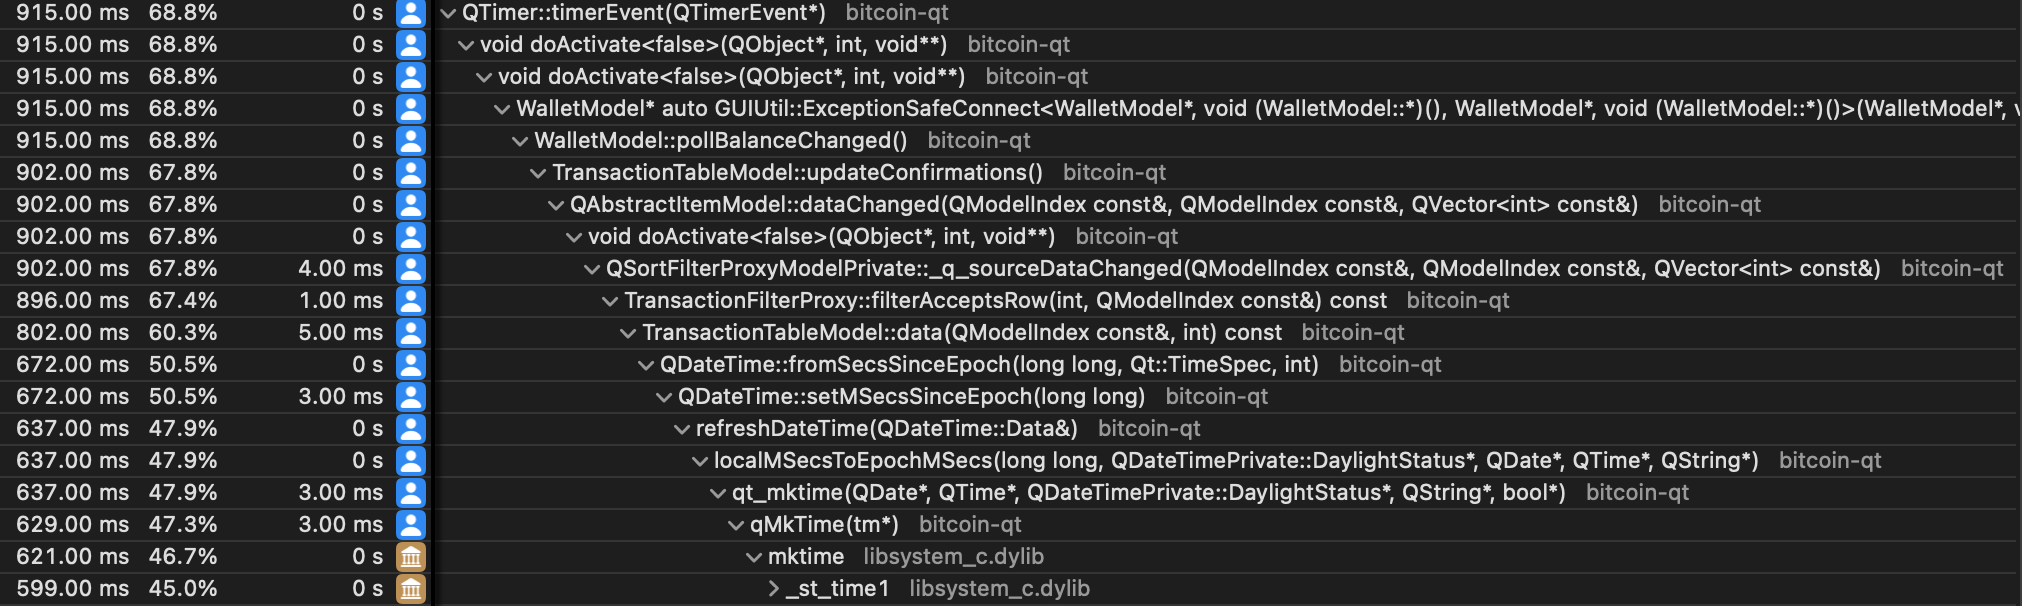Click the user-code icon beside QTimer::timerEvent
The image size is (2022, 606).
pos(411,13)
